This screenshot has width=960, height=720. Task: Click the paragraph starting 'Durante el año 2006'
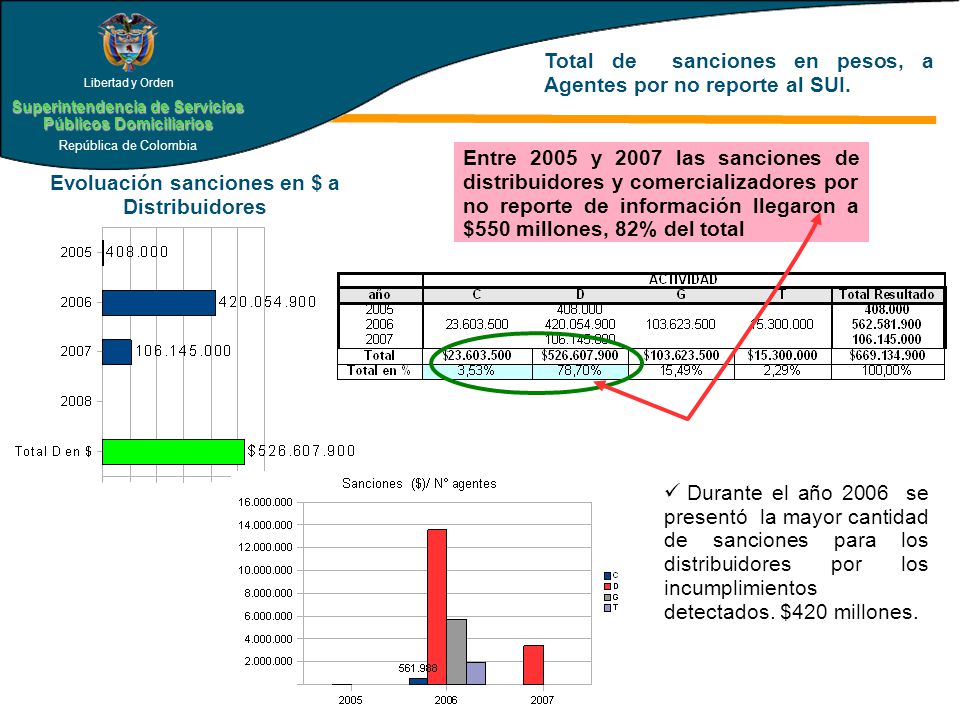tap(796, 552)
